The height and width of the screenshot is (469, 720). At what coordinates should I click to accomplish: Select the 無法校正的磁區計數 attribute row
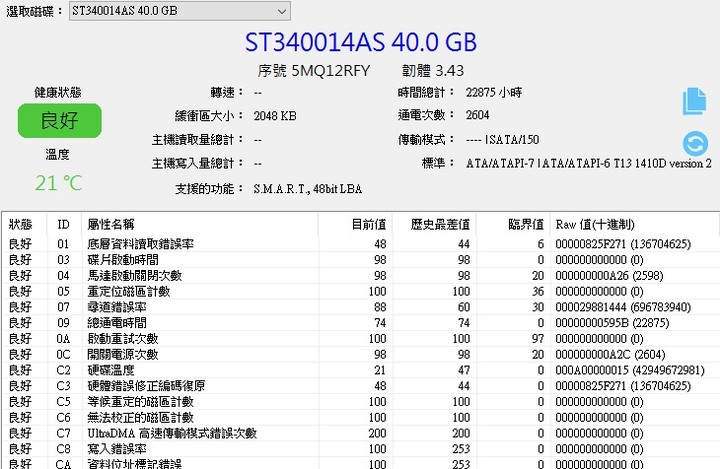361,418
